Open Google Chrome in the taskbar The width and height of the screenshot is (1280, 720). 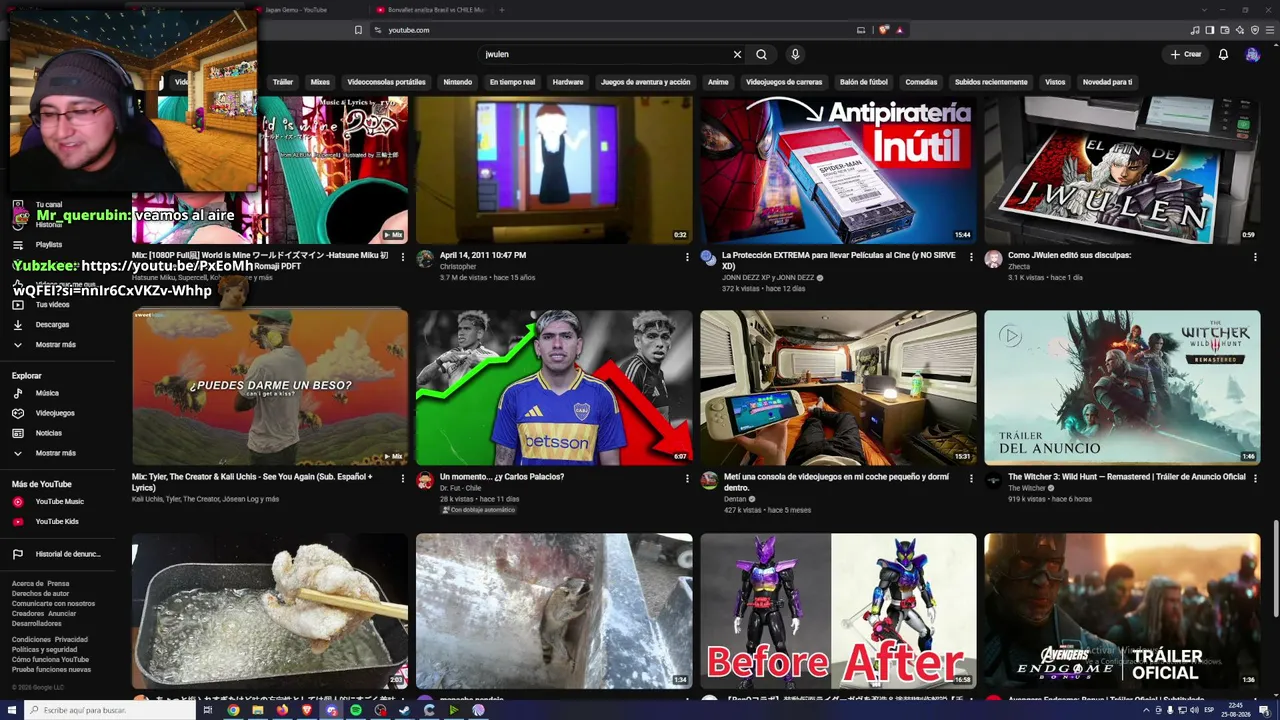[x=233, y=710]
